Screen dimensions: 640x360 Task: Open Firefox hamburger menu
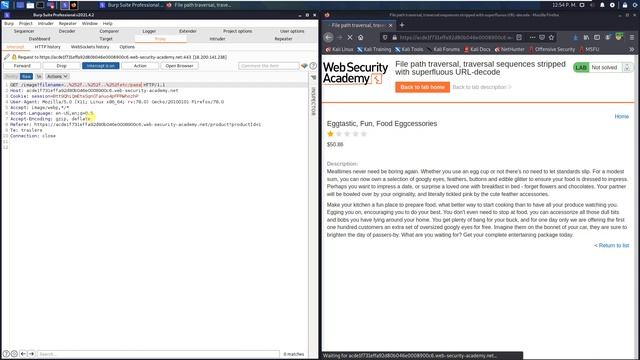632,37
